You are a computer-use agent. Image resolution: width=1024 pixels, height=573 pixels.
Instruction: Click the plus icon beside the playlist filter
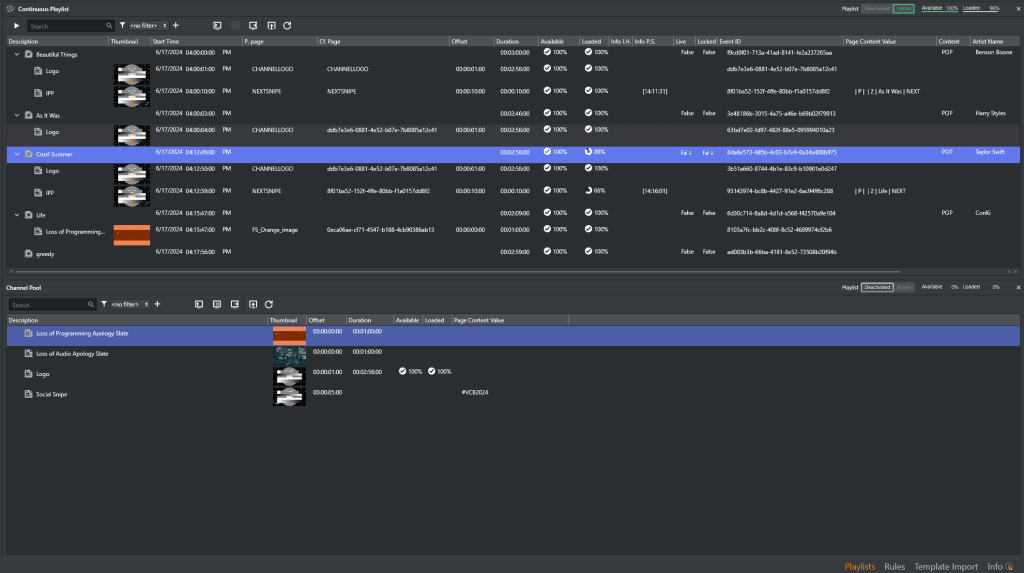pos(176,25)
